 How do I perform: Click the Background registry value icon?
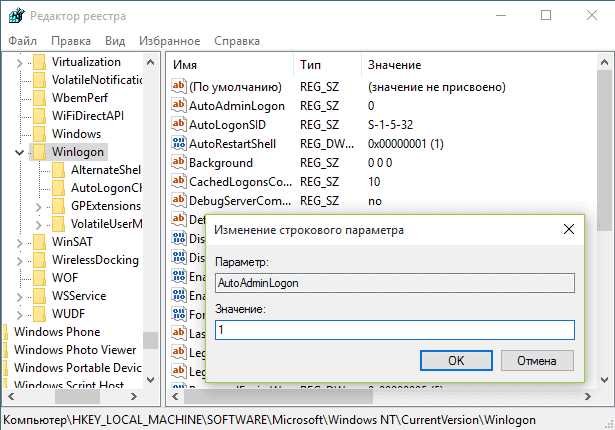coord(178,163)
